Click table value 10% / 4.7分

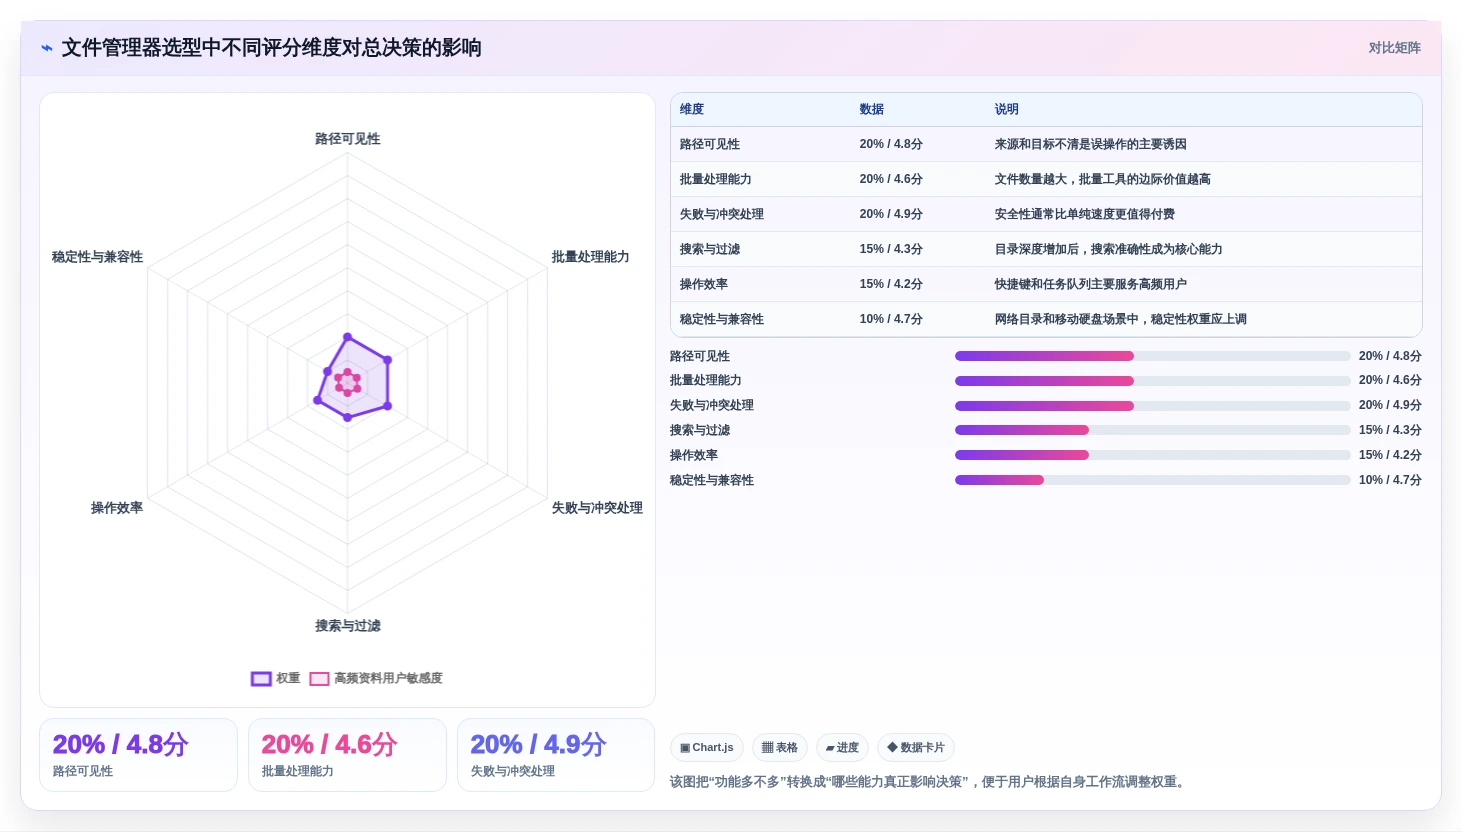[891, 319]
